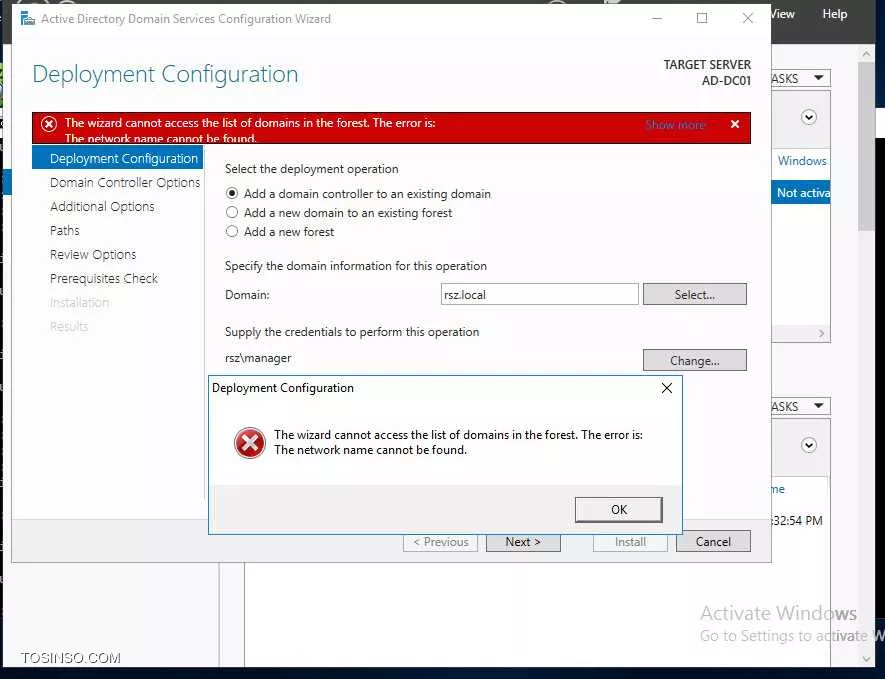Click the Windows link in Server Manager

click(801, 161)
